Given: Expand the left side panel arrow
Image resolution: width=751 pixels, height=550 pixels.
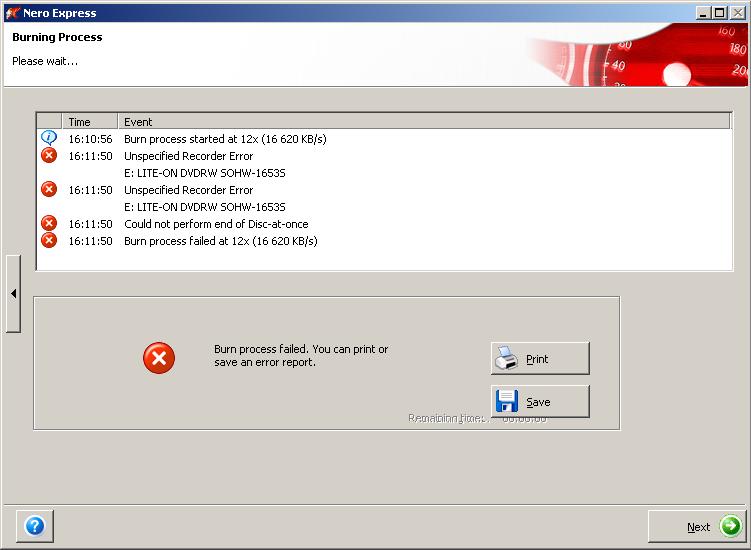Looking at the screenshot, I should click(x=13, y=293).
